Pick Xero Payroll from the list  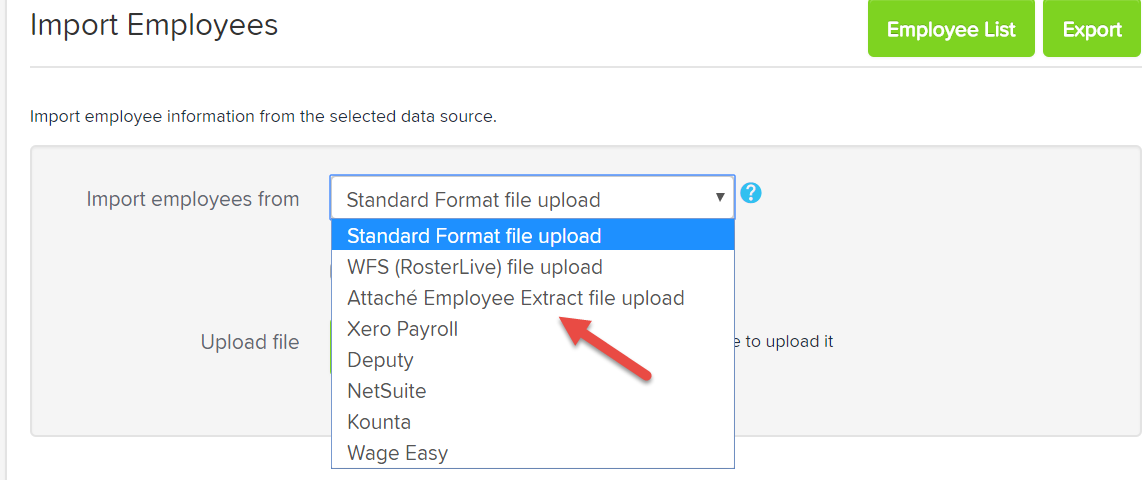[533, 329]
